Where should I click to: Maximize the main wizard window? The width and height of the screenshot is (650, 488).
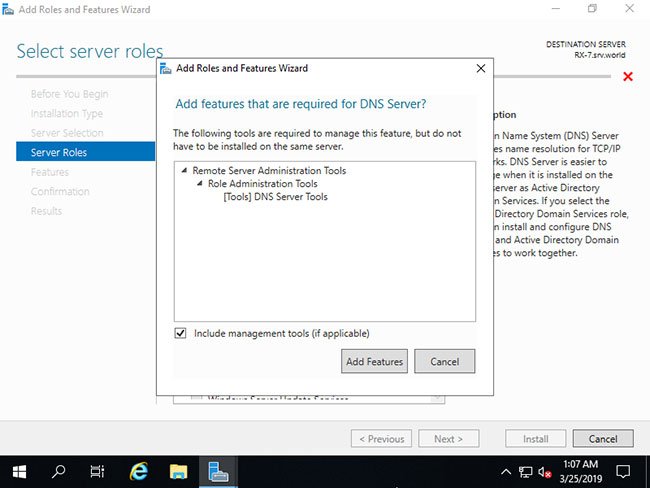point(592,8)
